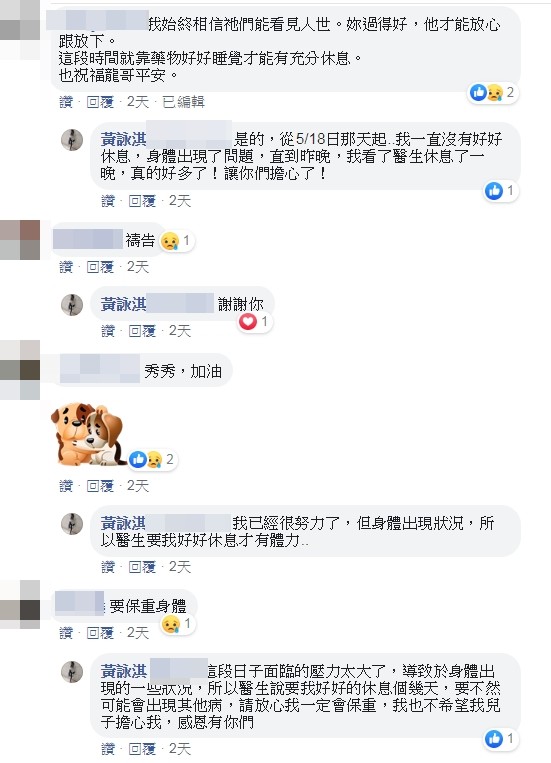Like the 我已經很努力了 reply
The image size is (551, 763).
(x=108, y=566)
